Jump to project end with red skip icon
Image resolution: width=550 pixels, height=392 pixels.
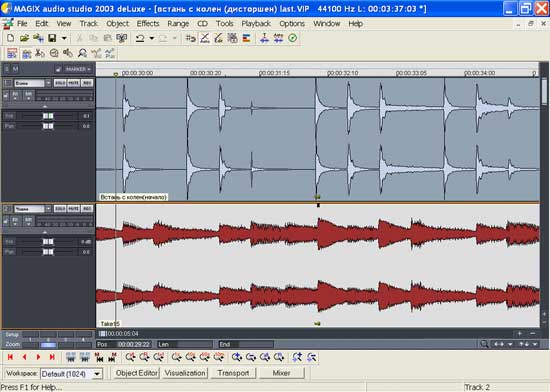pos(52,357)
